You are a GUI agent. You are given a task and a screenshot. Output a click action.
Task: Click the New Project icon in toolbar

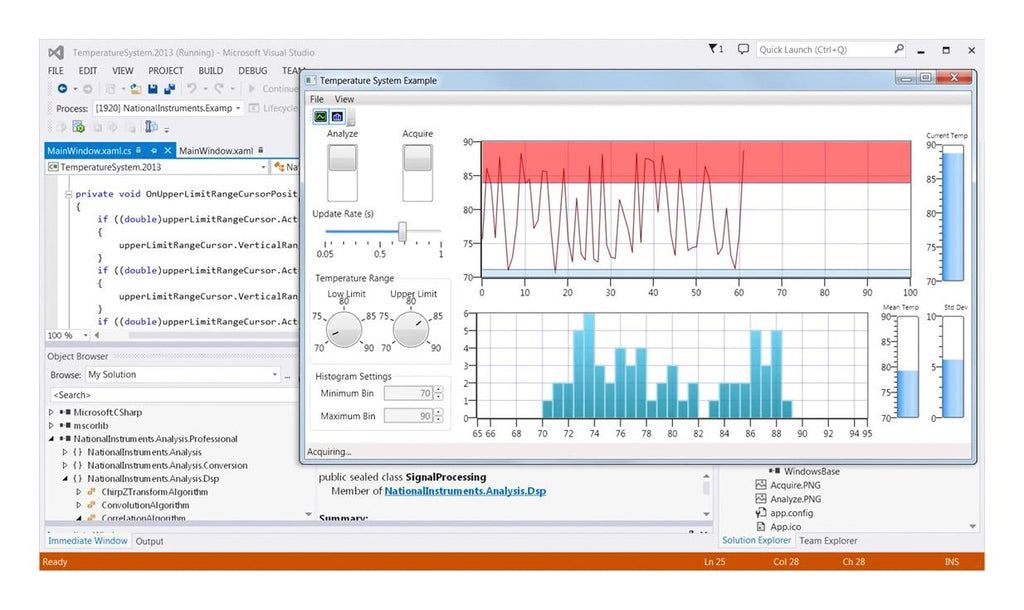pos(110,88)
